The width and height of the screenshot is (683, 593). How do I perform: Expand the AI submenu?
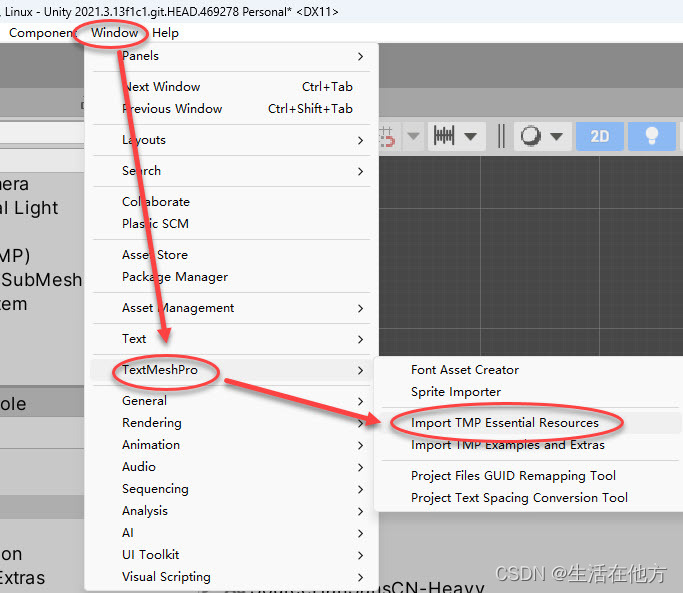coord(231,533)
